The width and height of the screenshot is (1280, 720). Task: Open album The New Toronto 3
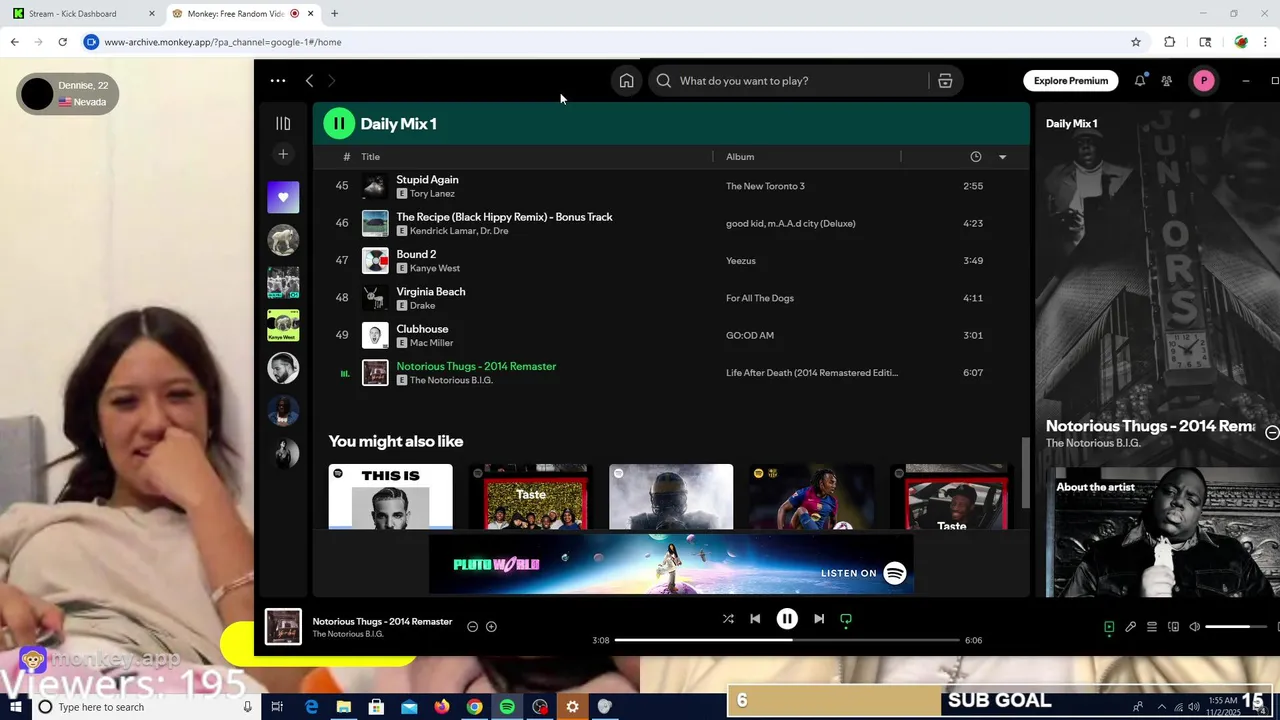click(x=765, y=186)
